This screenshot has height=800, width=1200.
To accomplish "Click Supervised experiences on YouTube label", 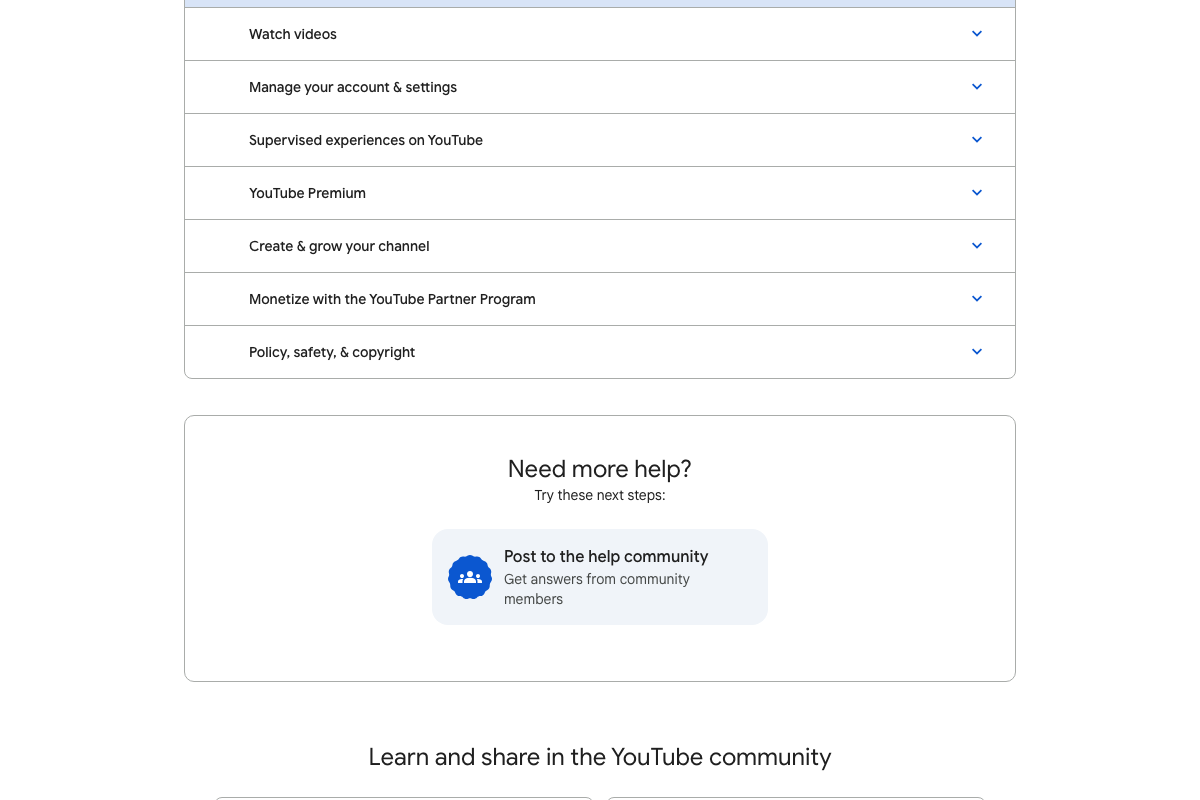I will [366, 140].
